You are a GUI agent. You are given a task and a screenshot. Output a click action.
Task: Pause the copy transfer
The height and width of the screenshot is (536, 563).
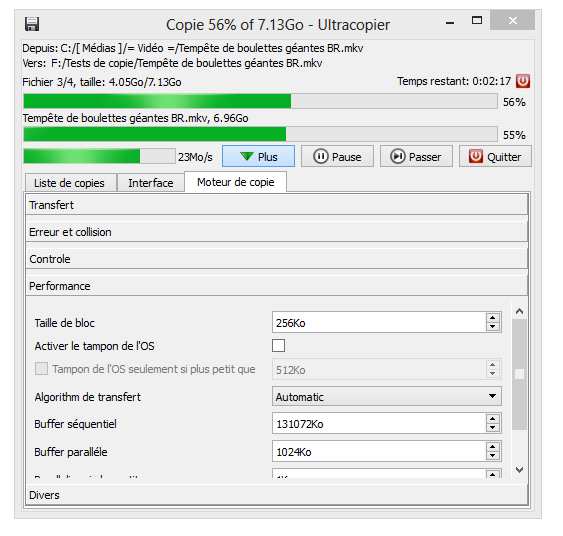[337, 156]
